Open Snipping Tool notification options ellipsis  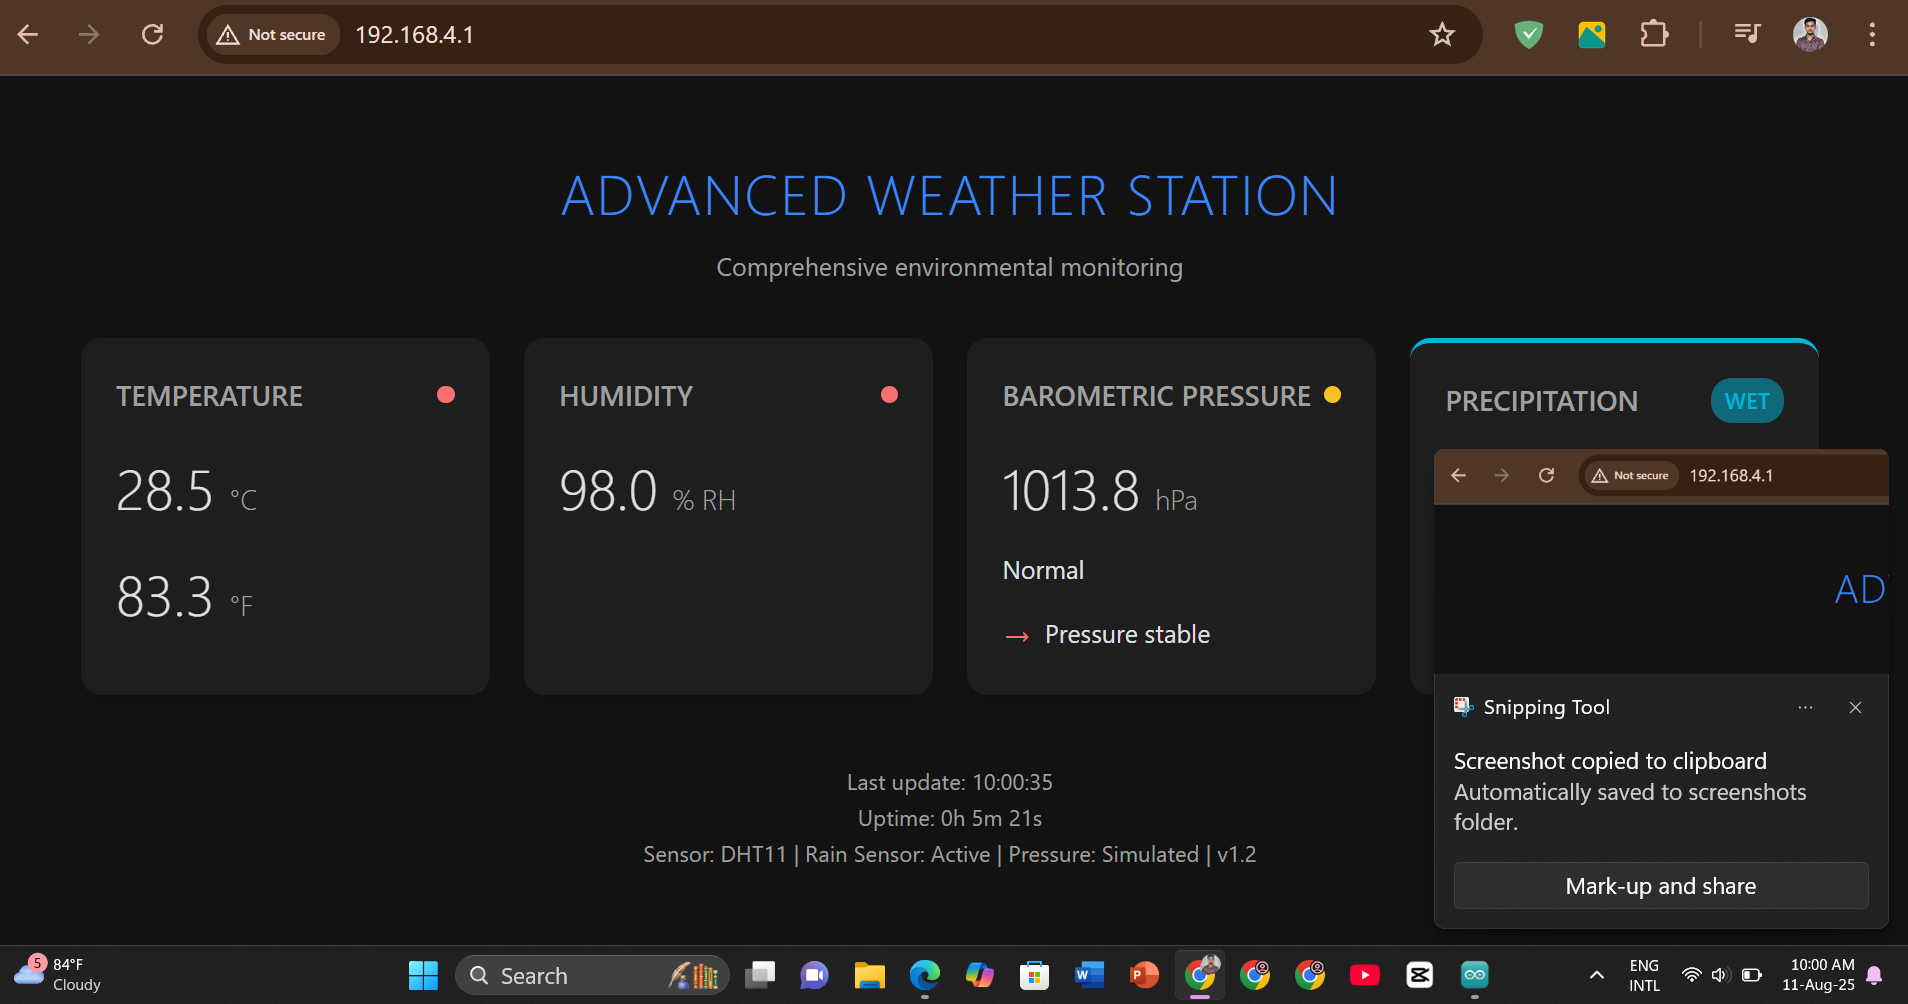[x=1805, y=708]
